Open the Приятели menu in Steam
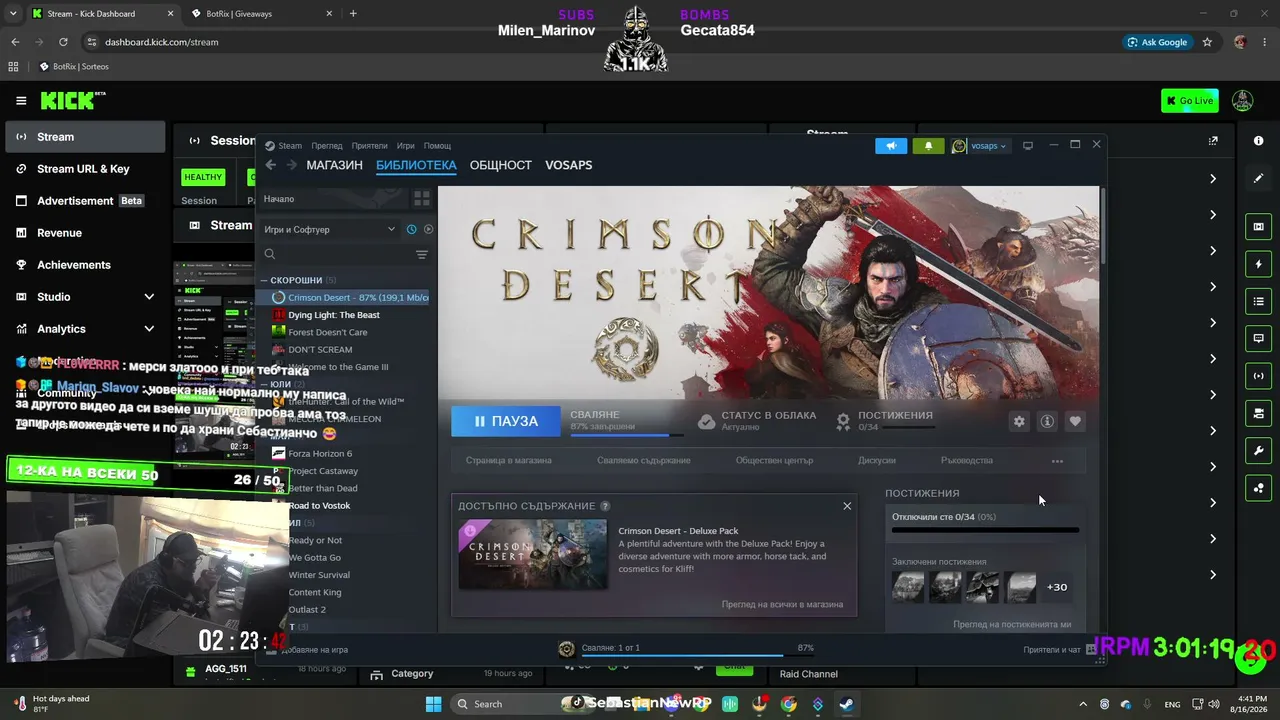The height and width of the screenshot is (720, 1280). point(369,146)
